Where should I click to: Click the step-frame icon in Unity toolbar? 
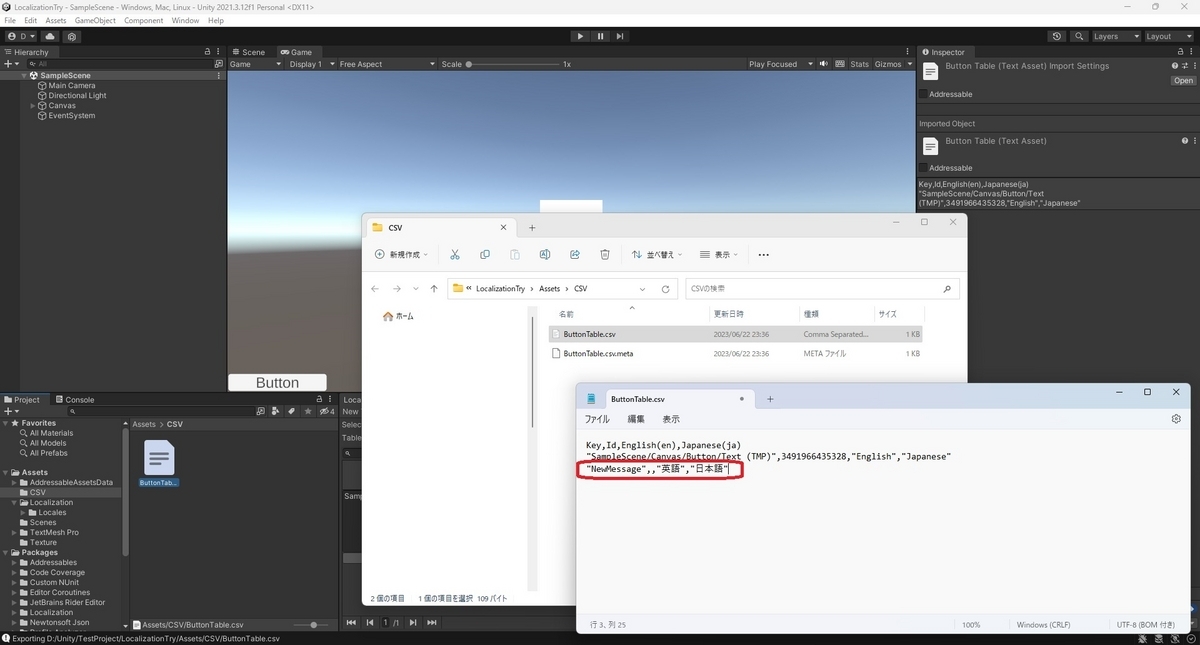(x=620, y=35)
